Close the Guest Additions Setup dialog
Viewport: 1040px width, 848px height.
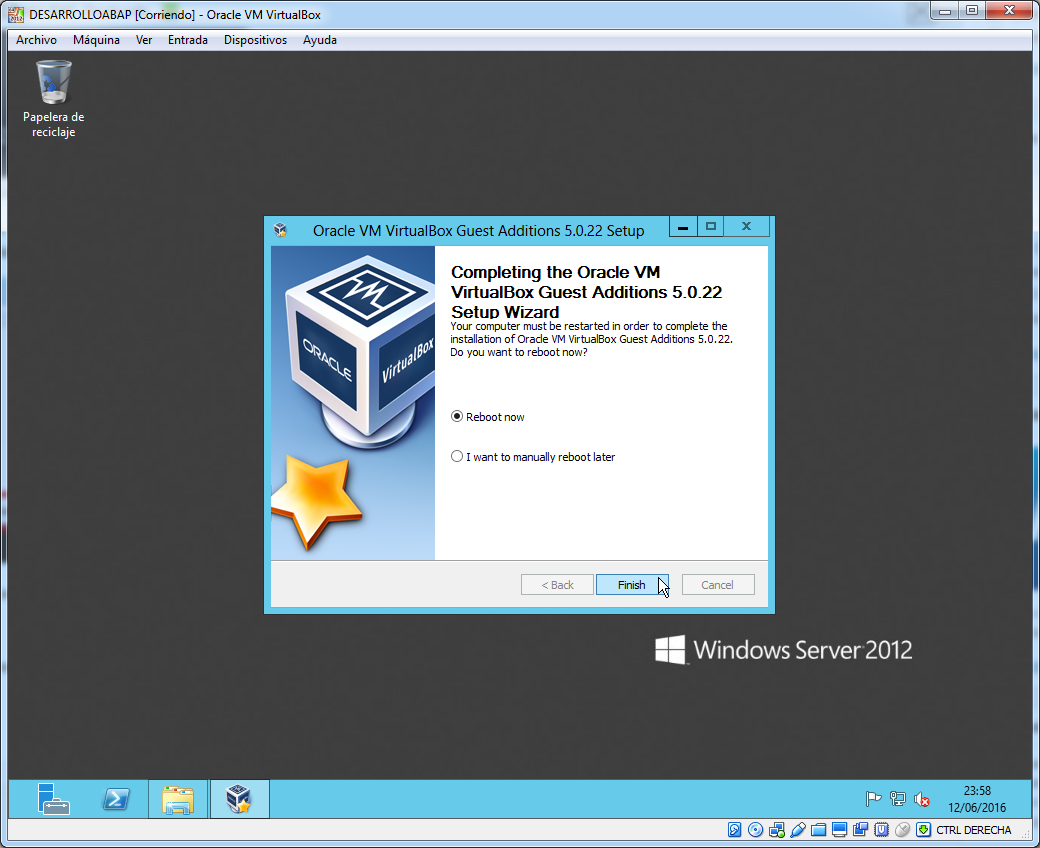[x=747, y=227]
